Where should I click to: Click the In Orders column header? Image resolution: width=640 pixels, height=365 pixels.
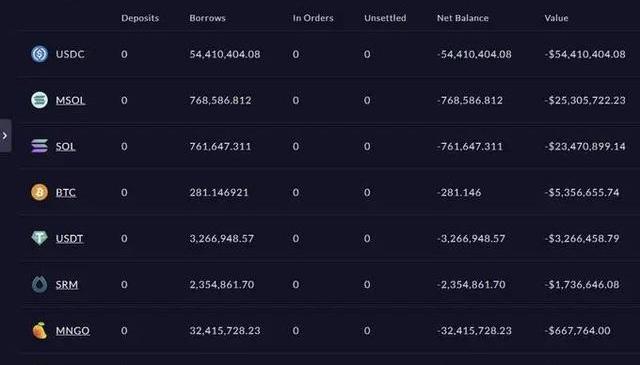tap(313, 18)
